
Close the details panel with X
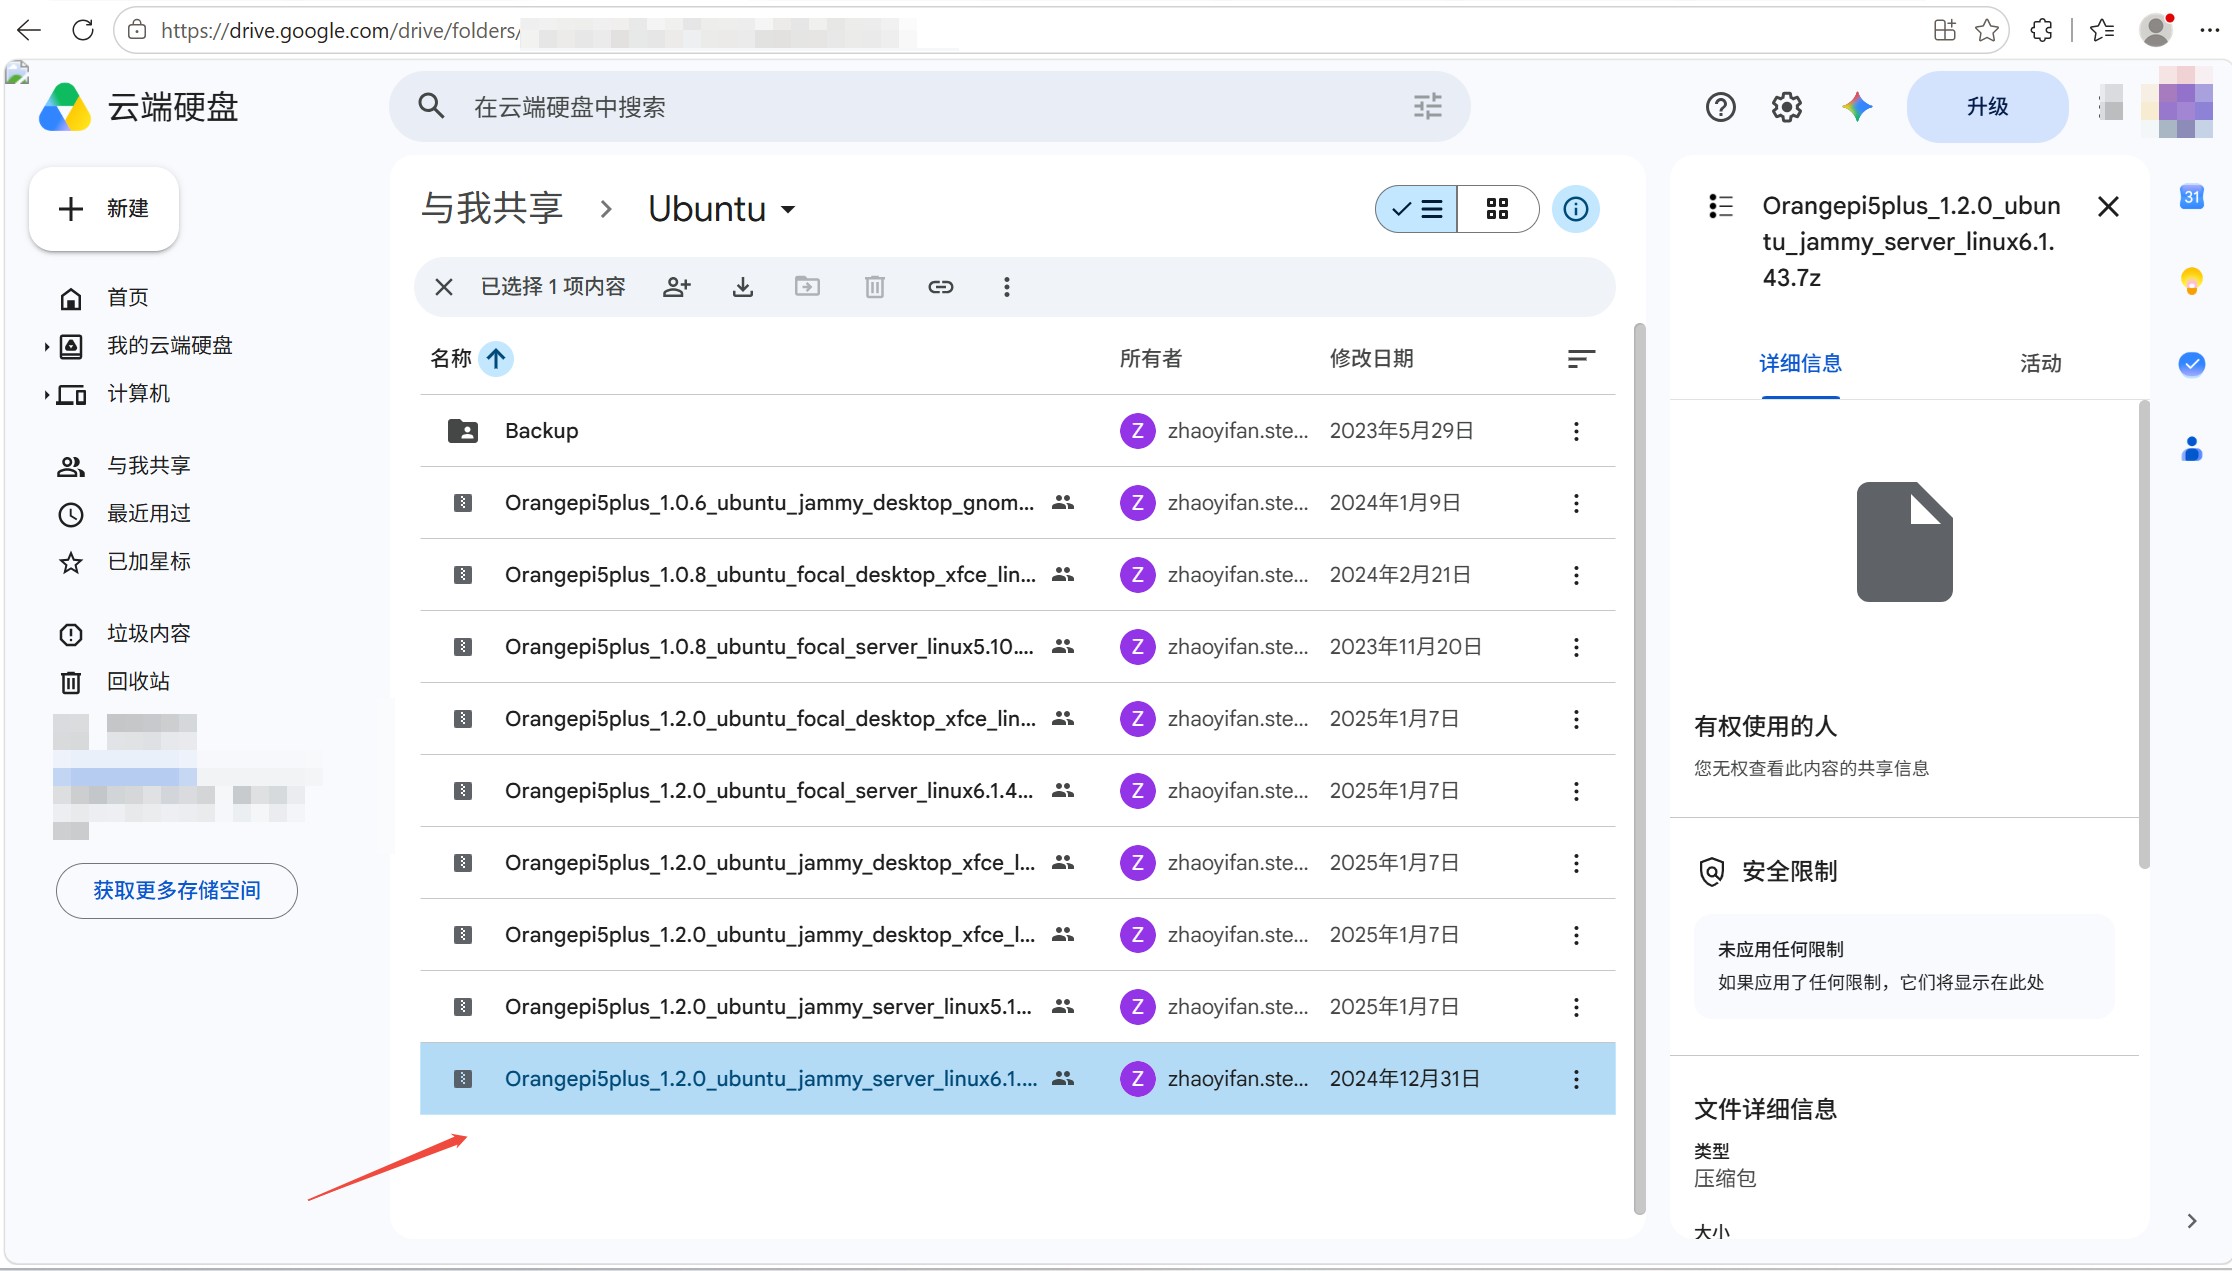pyautogui.click(x=2108, y=207)
